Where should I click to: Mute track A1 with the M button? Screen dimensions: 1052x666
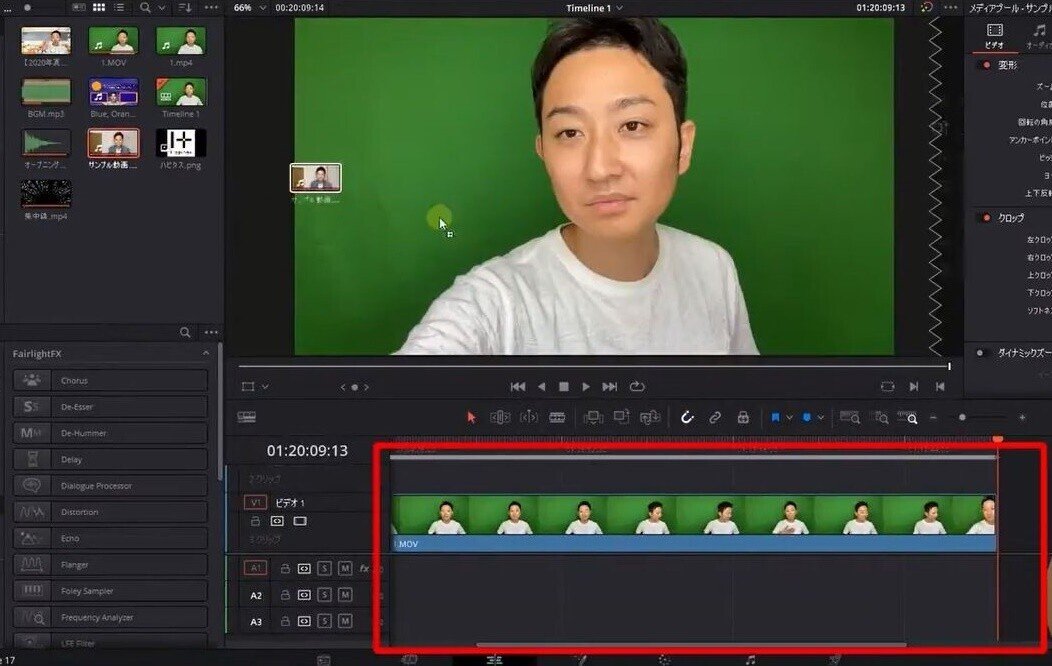(344, 567)
